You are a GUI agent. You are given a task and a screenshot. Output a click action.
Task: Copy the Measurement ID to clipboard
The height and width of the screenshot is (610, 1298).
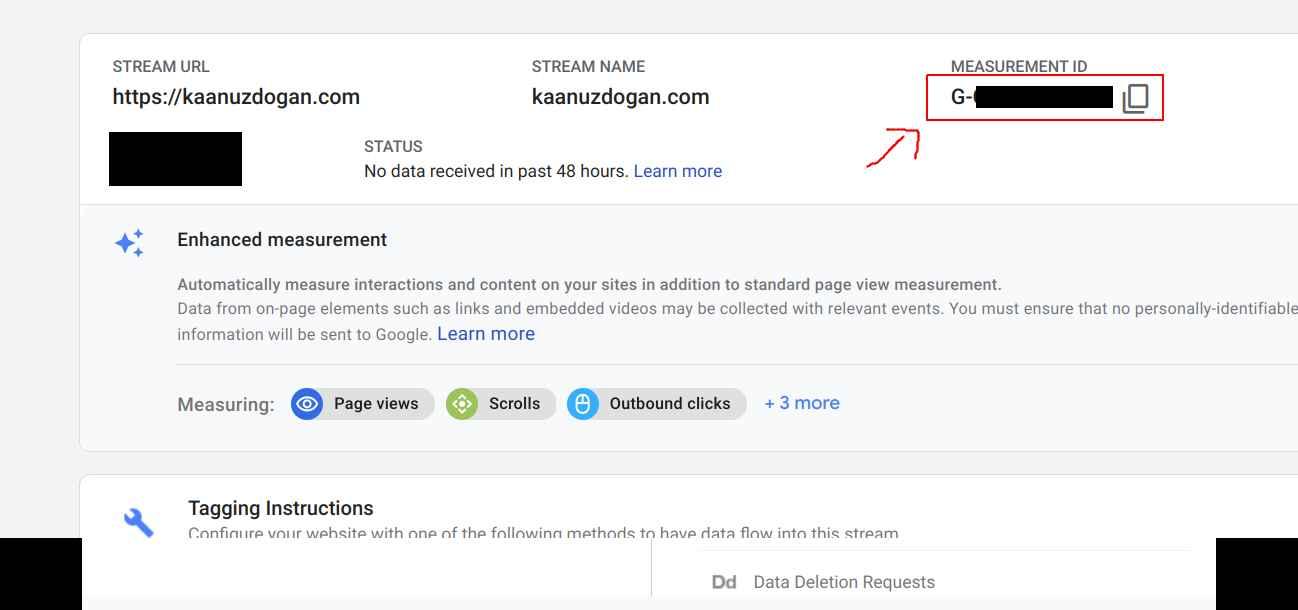[1135, 98]
